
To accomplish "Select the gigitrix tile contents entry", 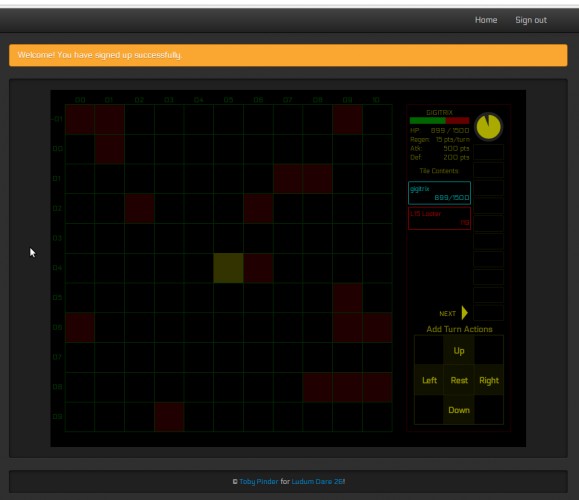I will click(x=439, y=193).
